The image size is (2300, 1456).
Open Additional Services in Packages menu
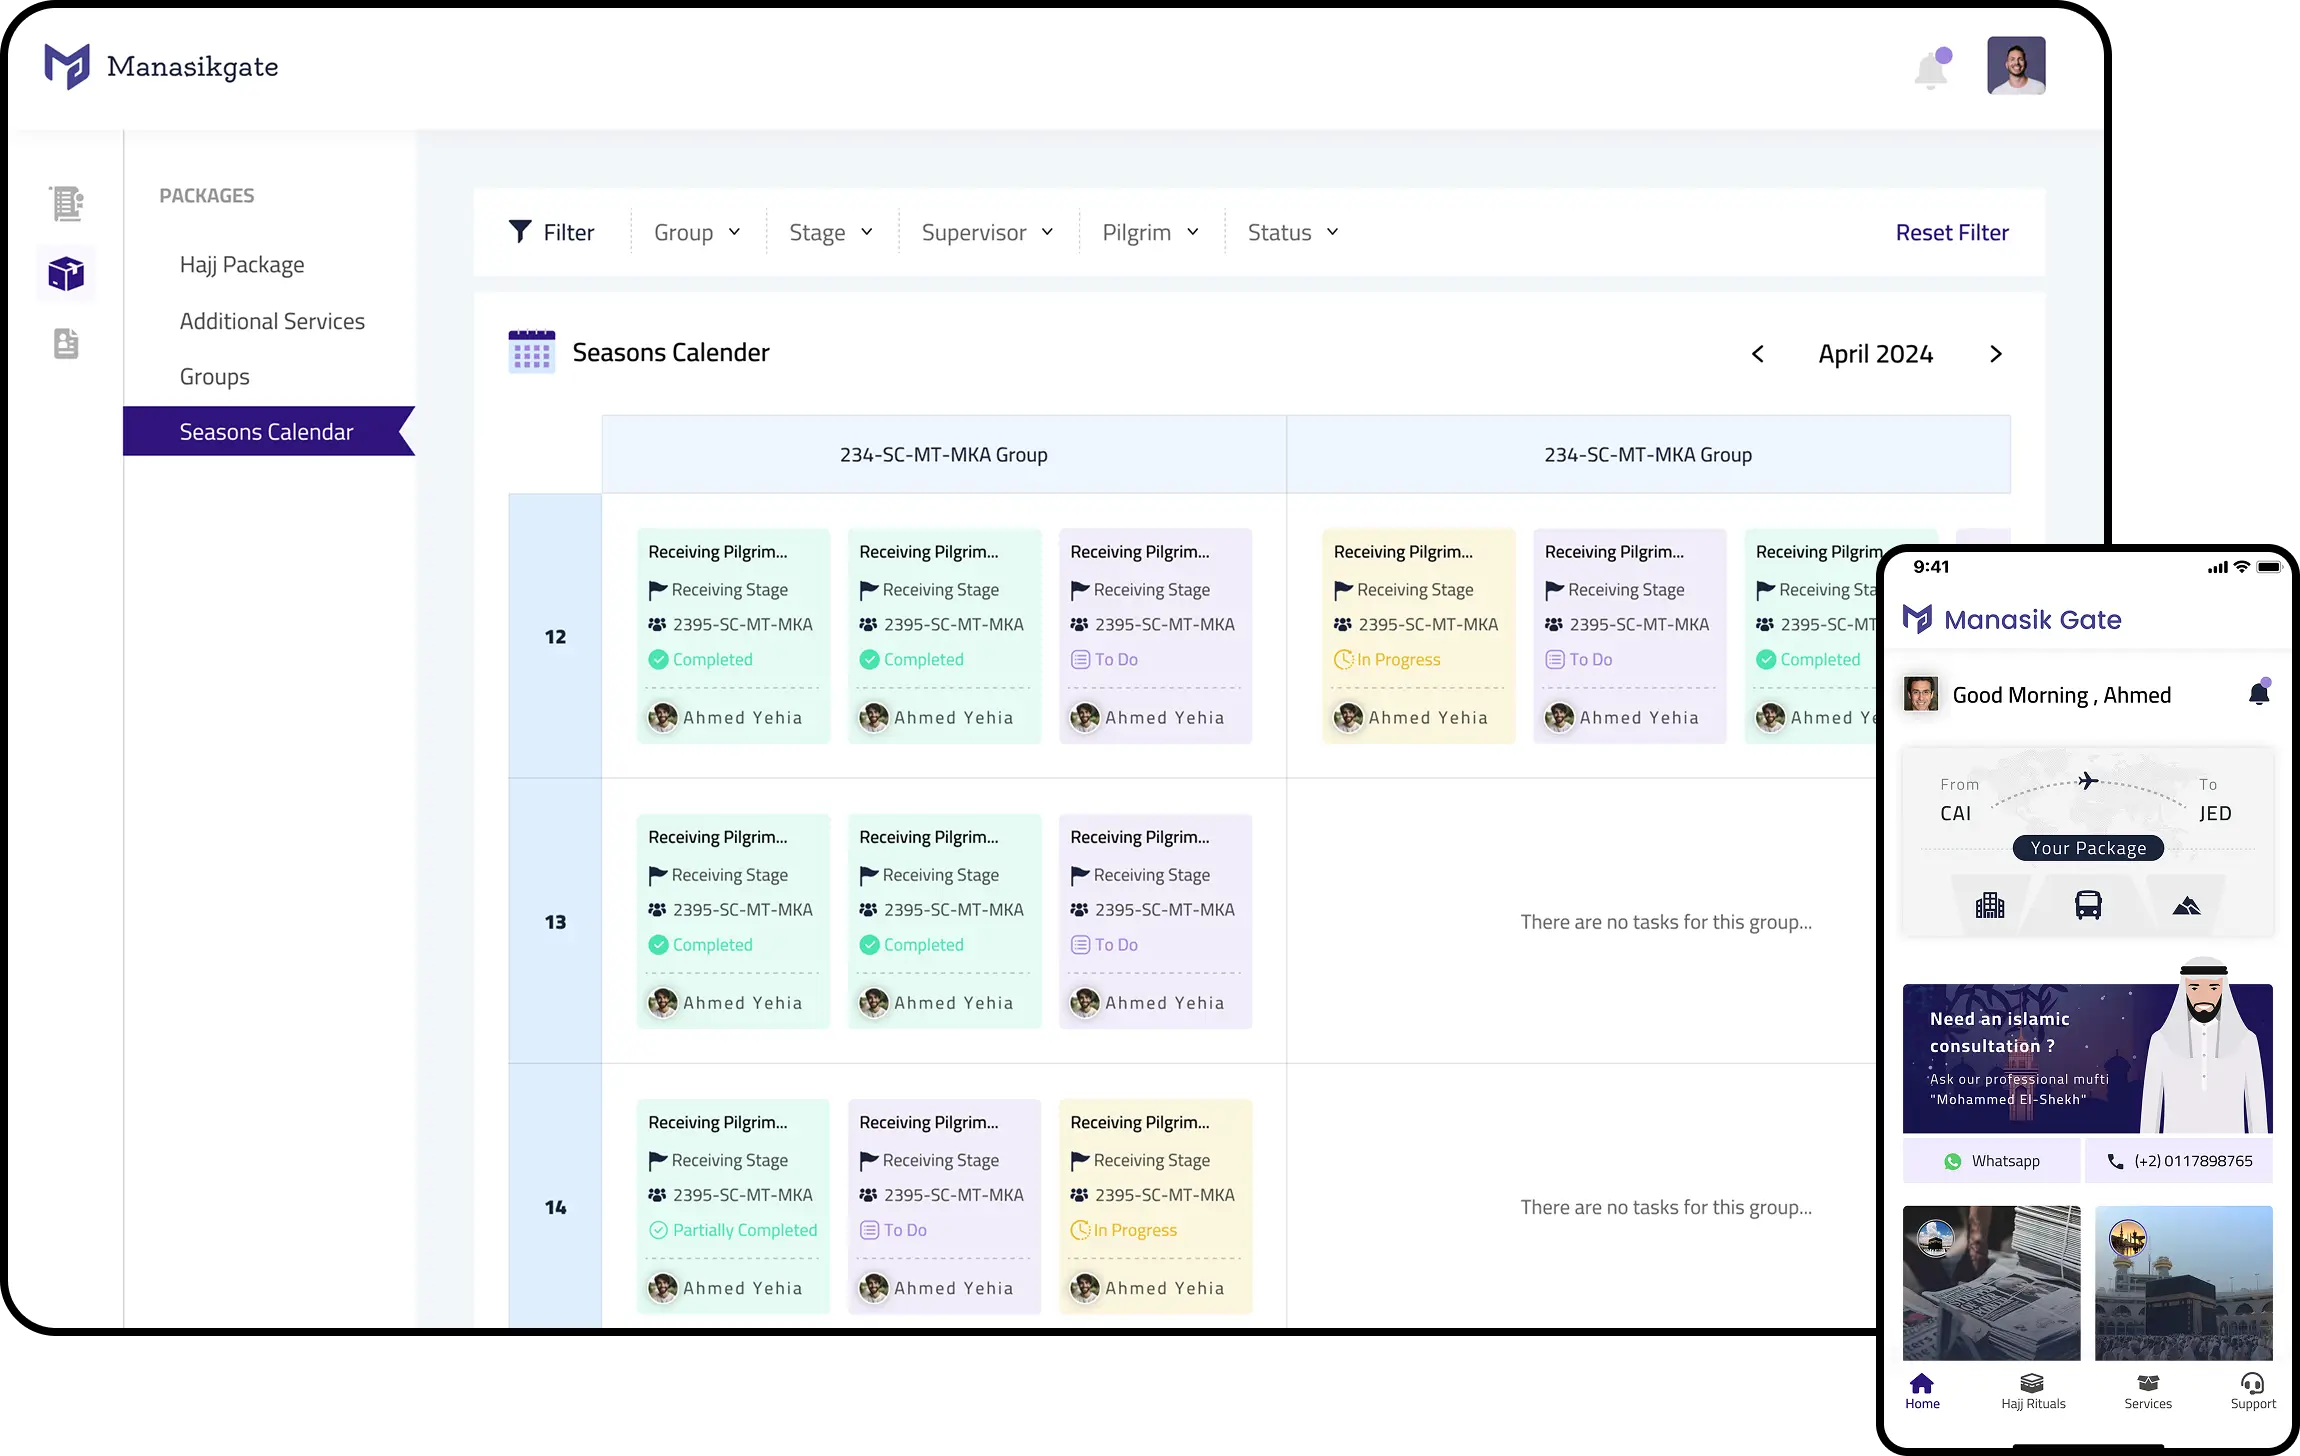tap(272, 321)
